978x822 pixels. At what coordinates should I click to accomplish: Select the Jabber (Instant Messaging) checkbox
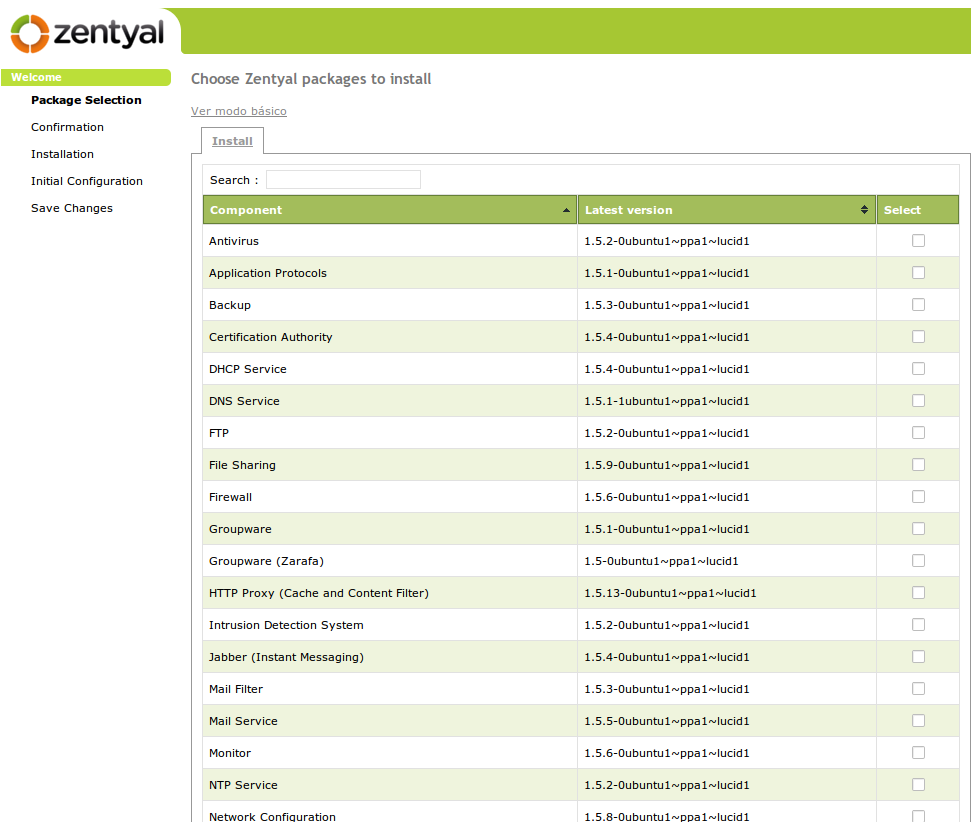(918, 657)
